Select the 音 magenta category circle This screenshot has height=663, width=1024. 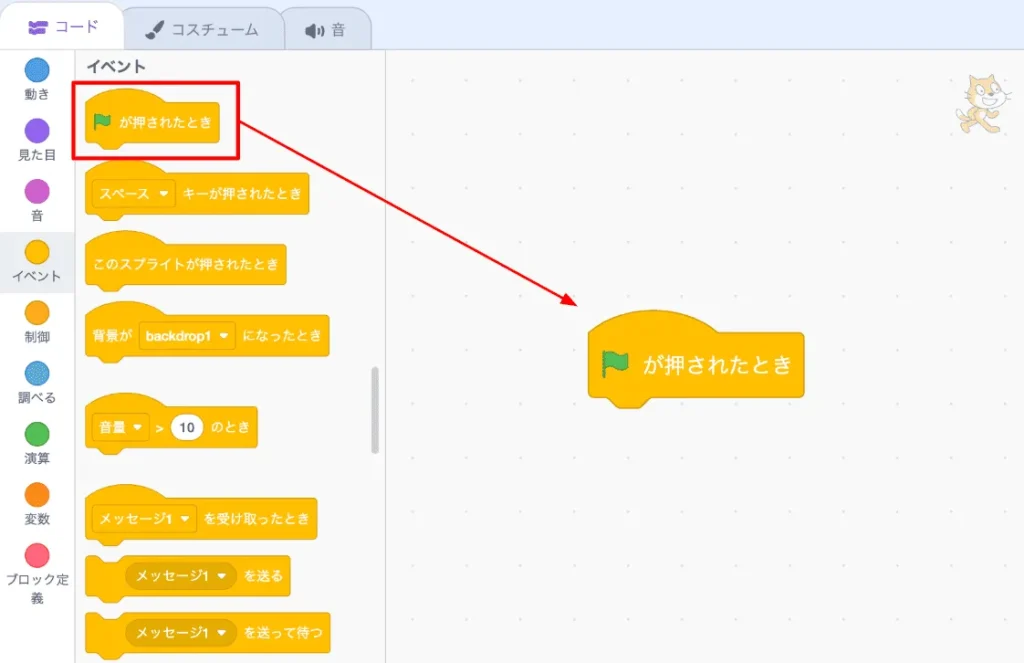point(37,191)
